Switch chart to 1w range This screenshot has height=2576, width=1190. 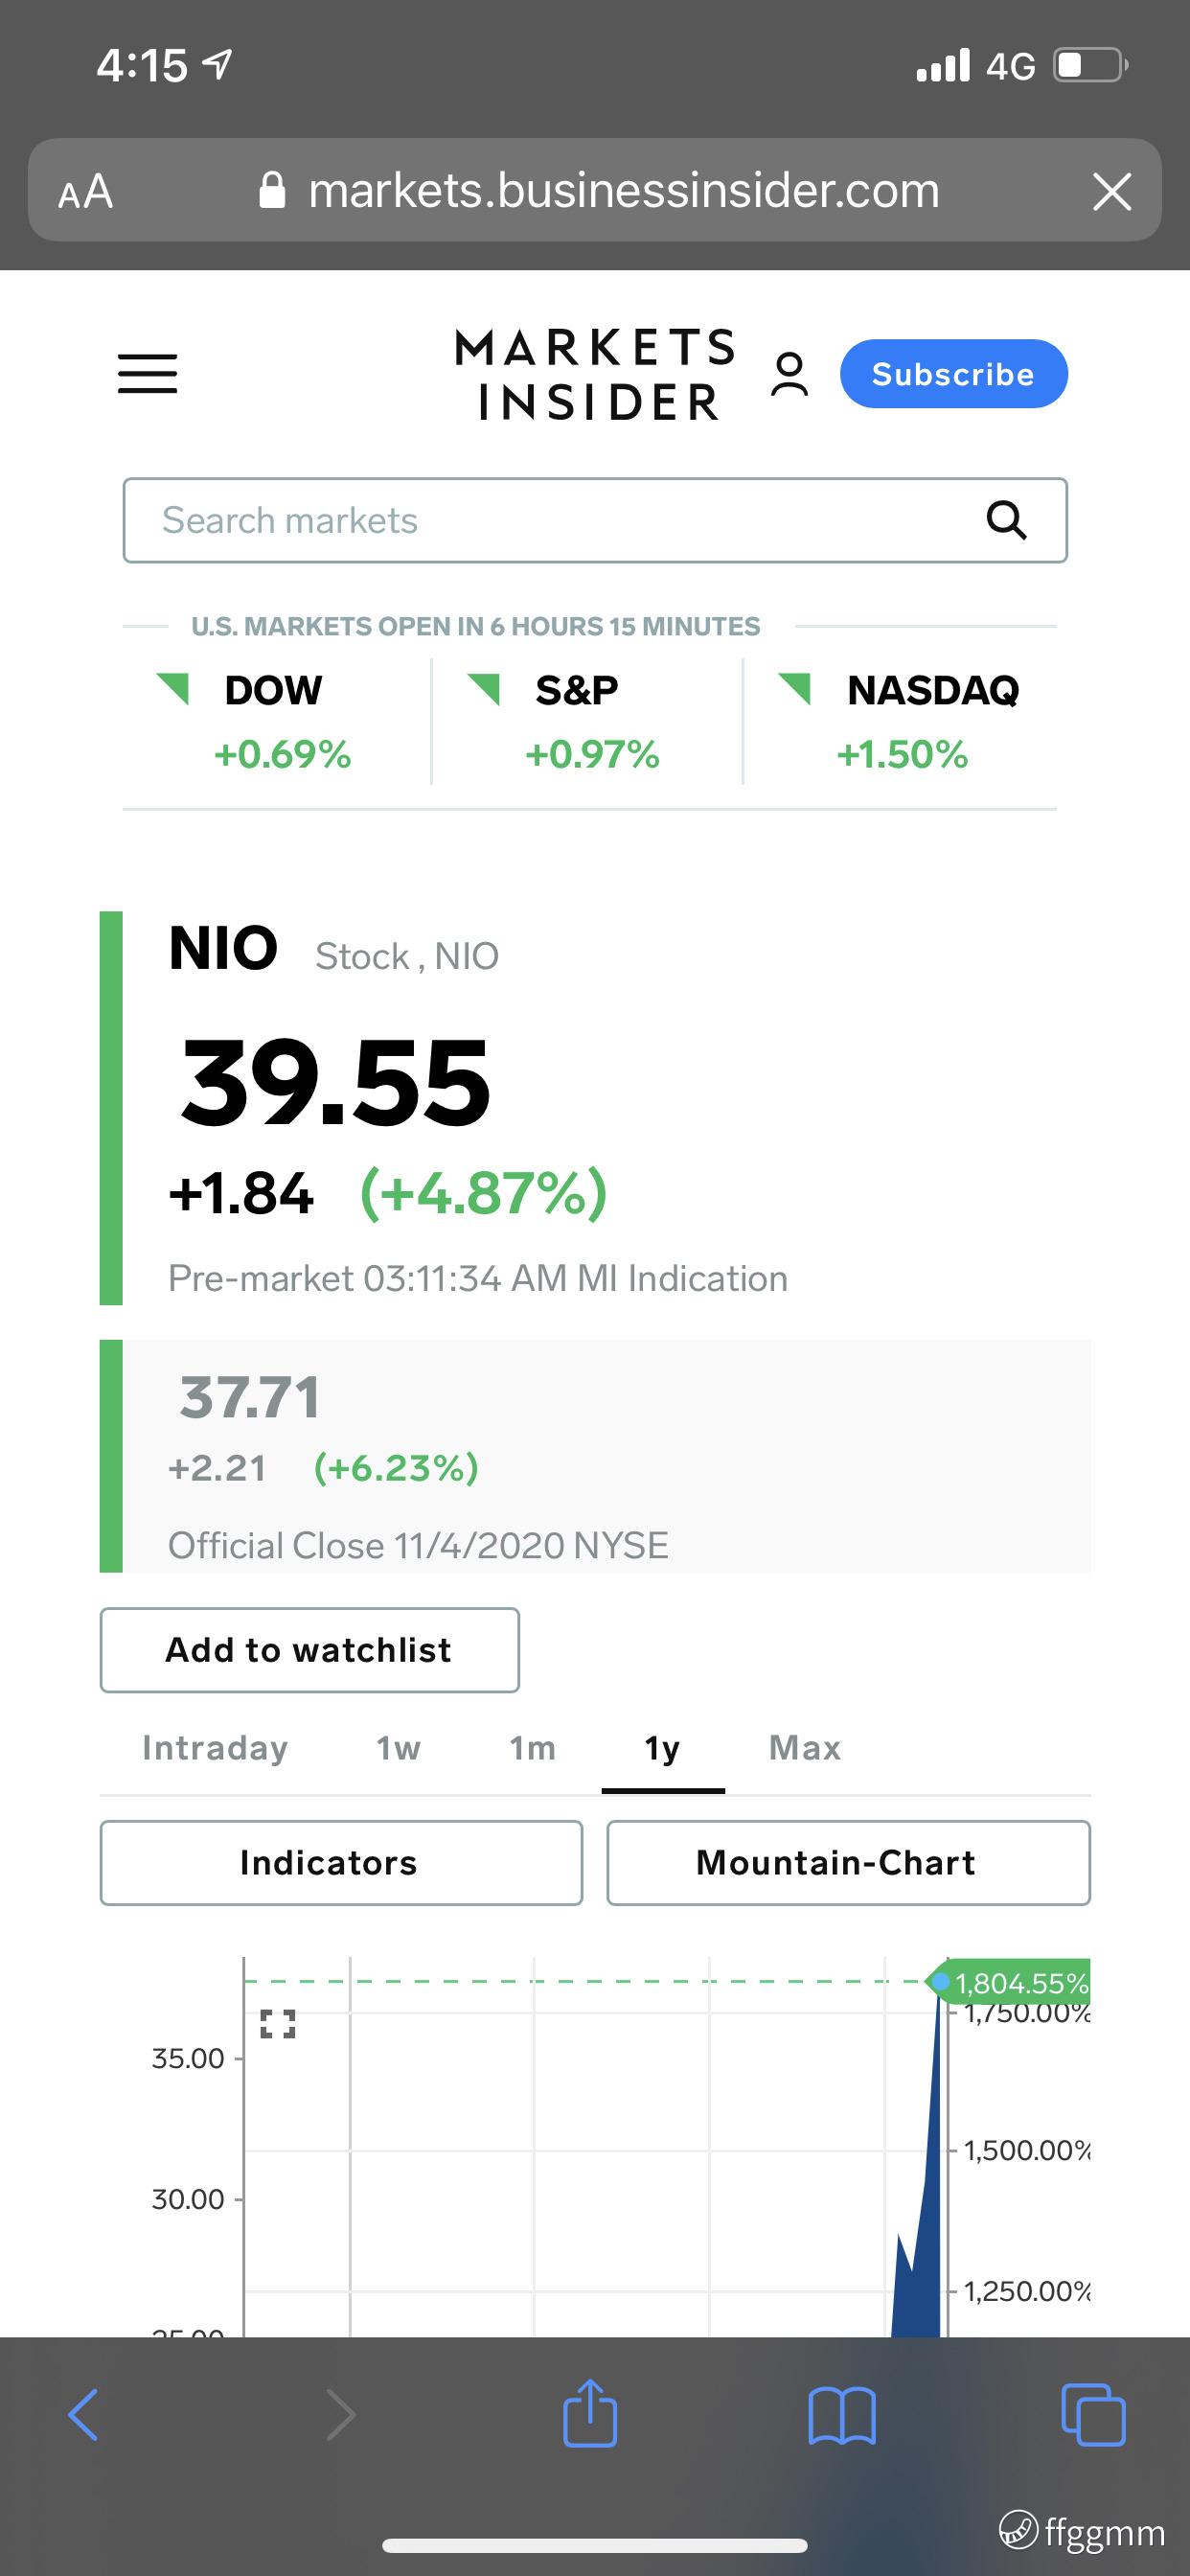point(398,1747)
